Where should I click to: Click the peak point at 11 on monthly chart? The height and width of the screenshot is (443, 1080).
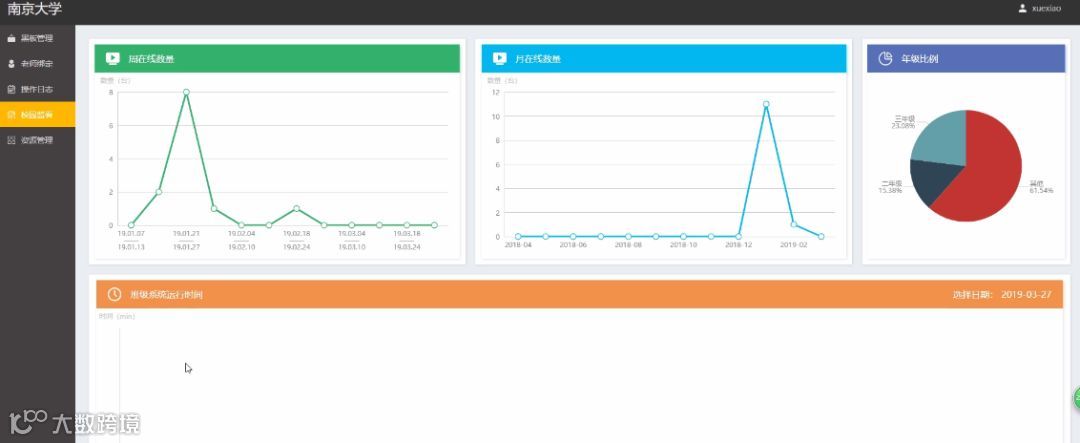766,104
